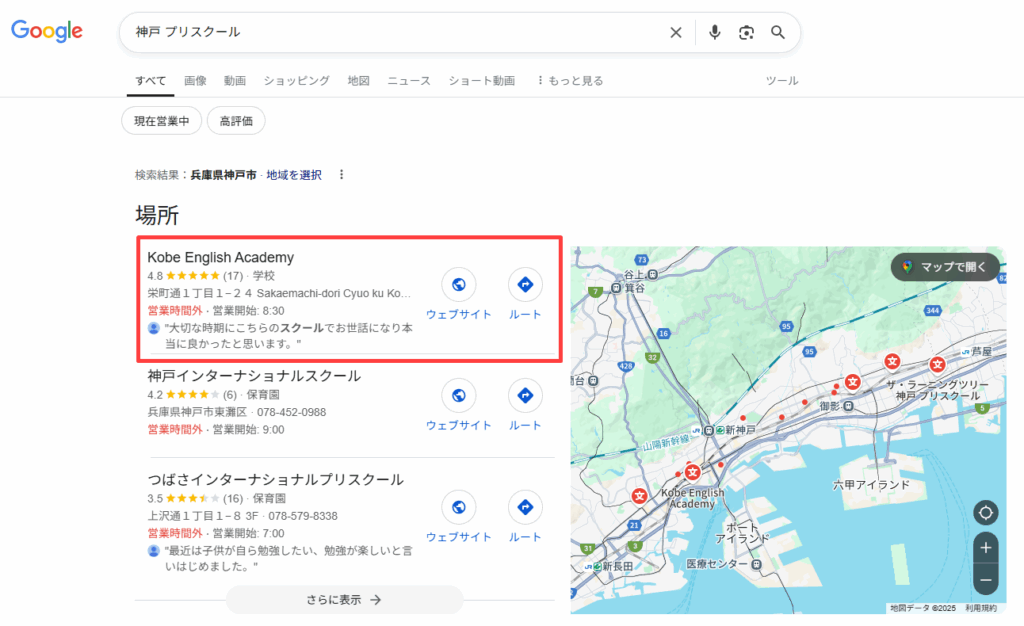
Task: Open 神戸インターナショナルスクール website icon
Action: [458, 396]
